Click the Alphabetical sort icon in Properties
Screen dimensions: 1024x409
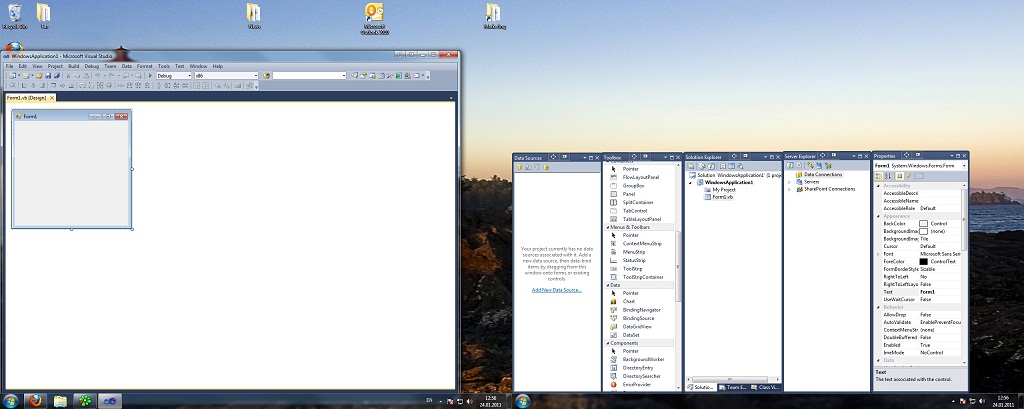point(888,176)
